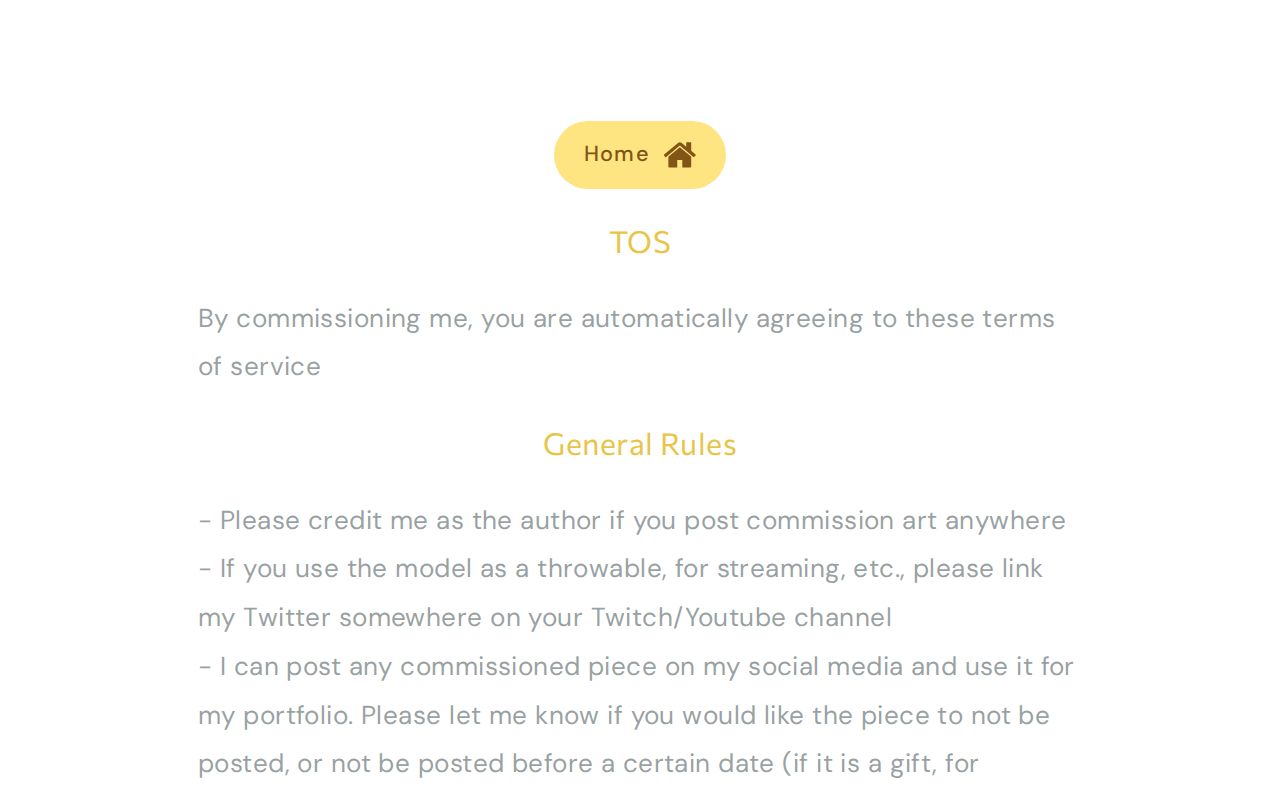Screen dimensions: 1280x800
Task: Select the General Rules section heading
Action: coord(639,445)
